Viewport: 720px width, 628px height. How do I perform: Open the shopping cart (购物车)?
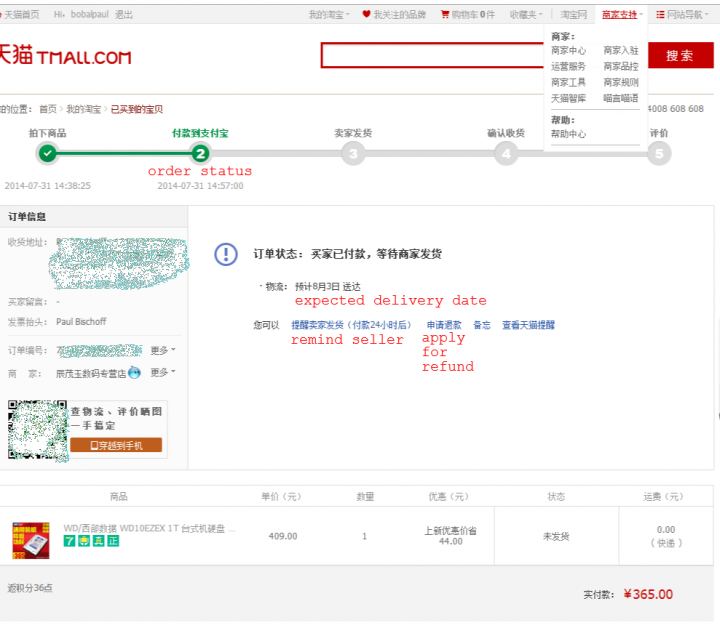[467, 15]
